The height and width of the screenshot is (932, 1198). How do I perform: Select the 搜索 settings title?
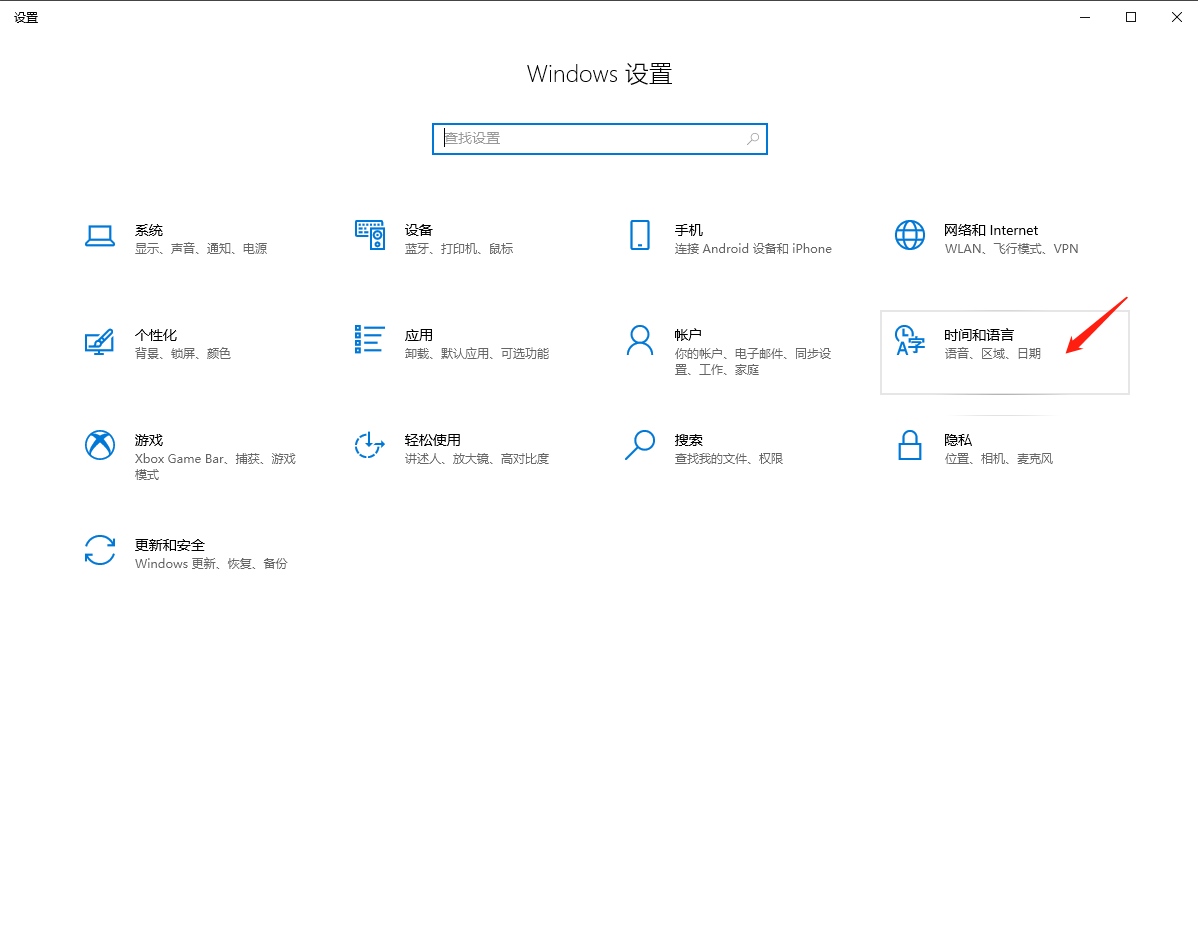(x=688, y=440)
